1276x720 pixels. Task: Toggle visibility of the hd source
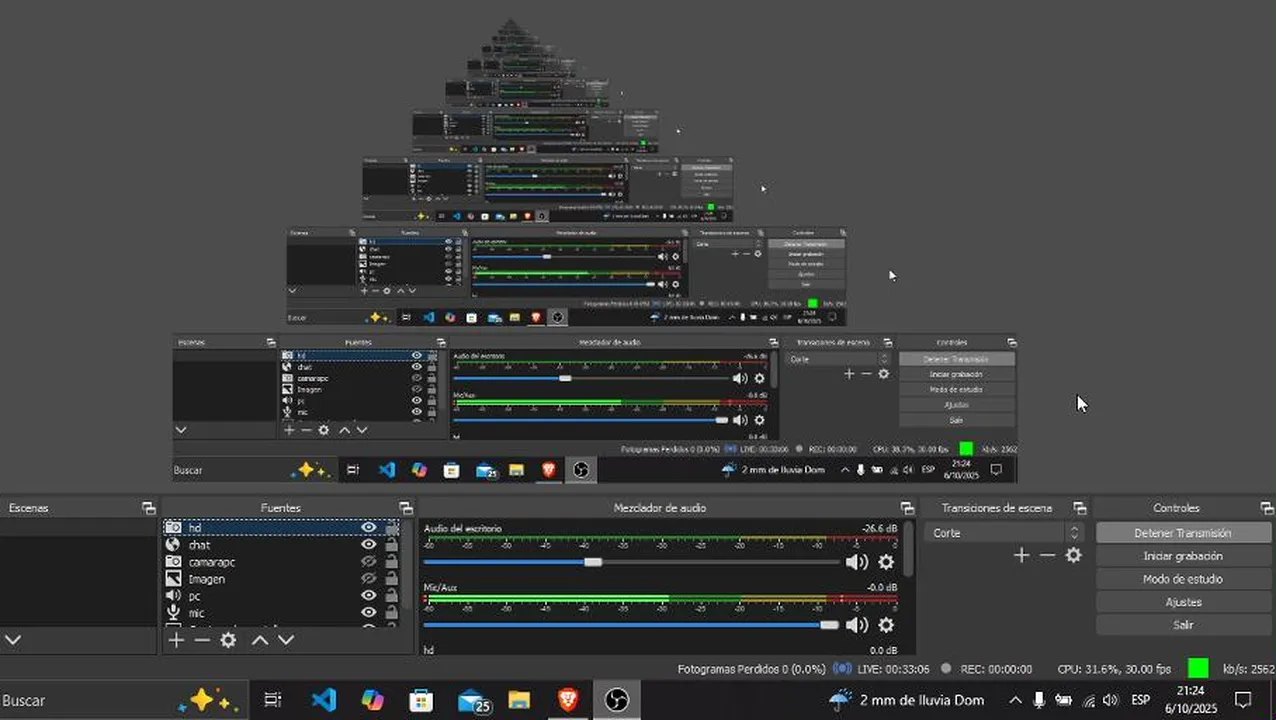tap(369, 527)
